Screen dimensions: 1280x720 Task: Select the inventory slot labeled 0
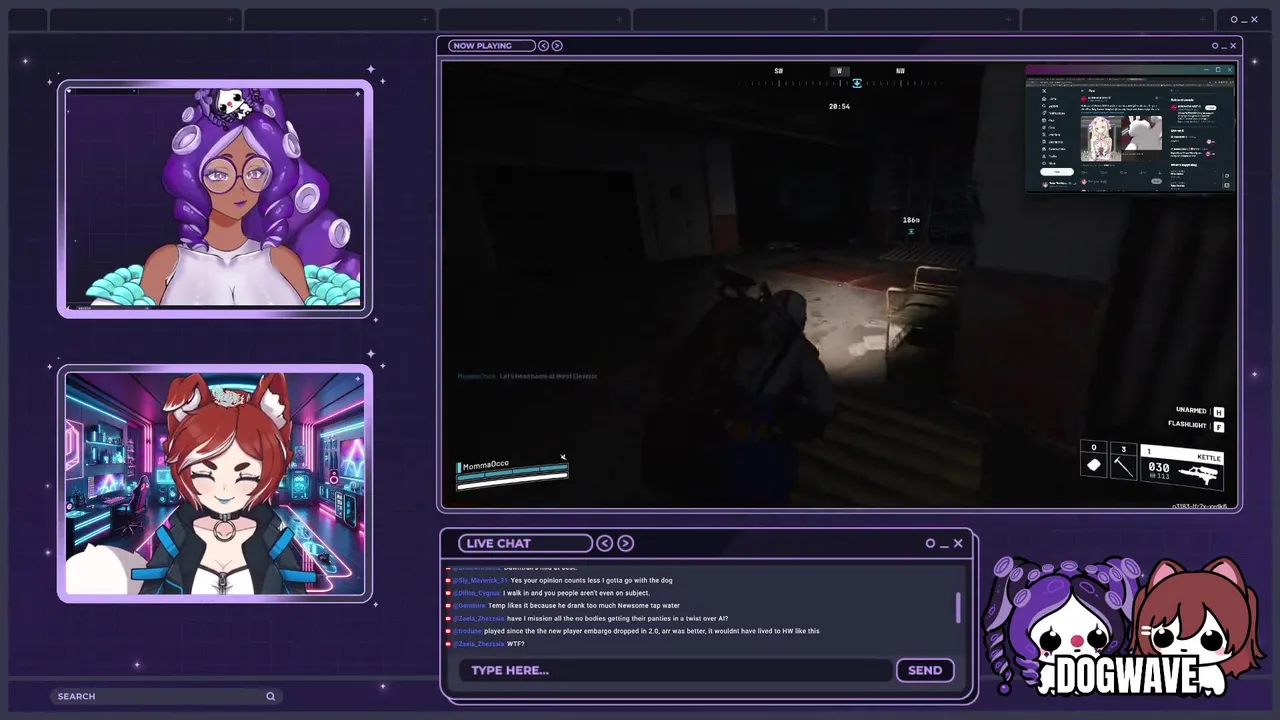pyautogui.click(x=1093, y=461)
